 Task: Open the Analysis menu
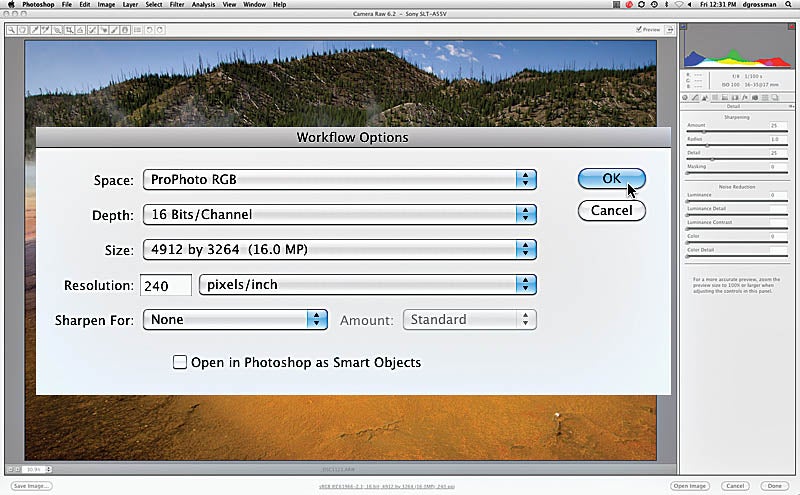point(203,5)
